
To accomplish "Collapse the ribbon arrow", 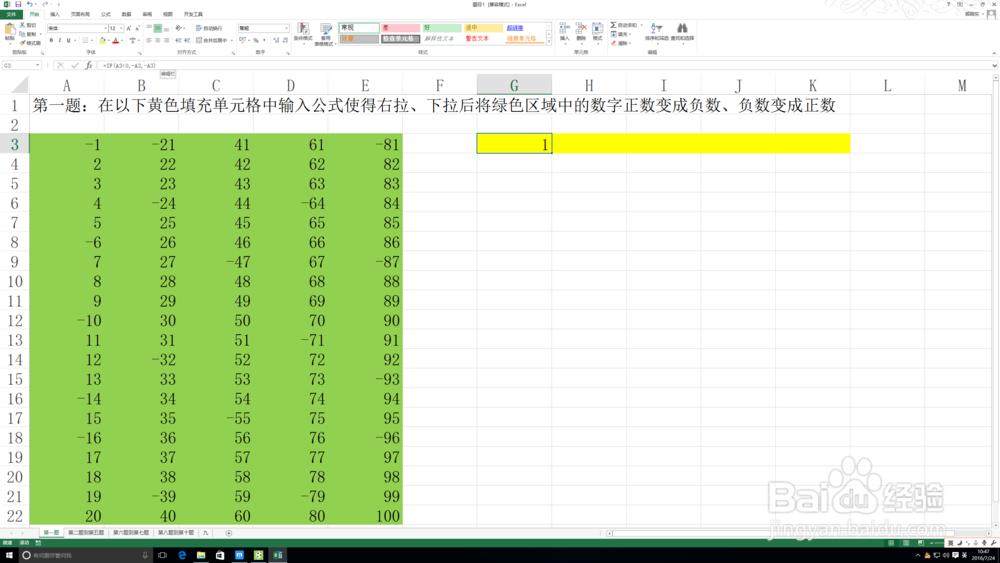I will click(994, 54).
